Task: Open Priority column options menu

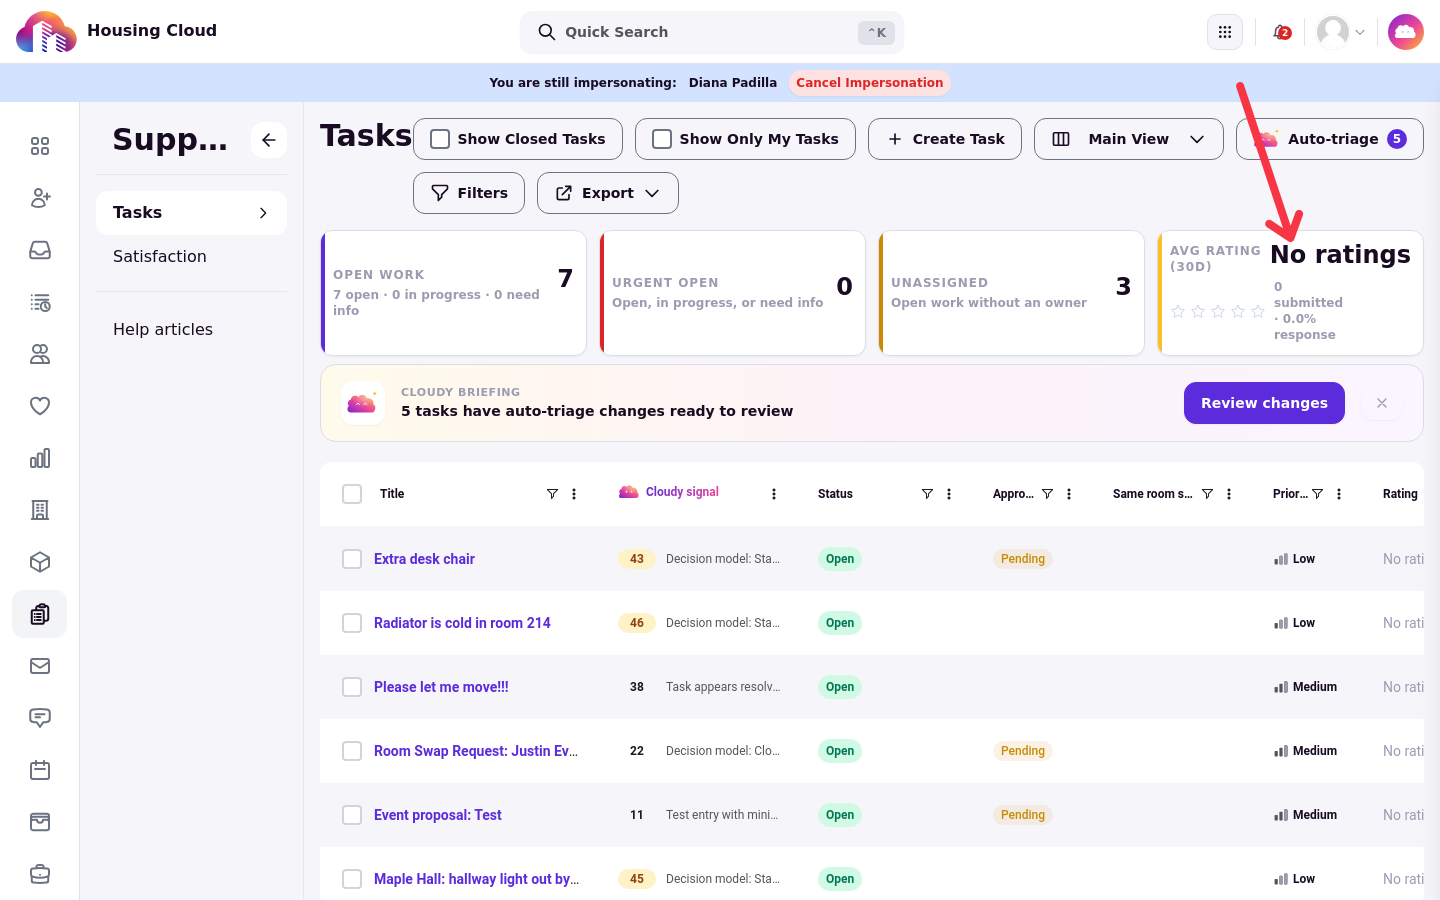Action: pyautogui.click(x=1339, y=494)
